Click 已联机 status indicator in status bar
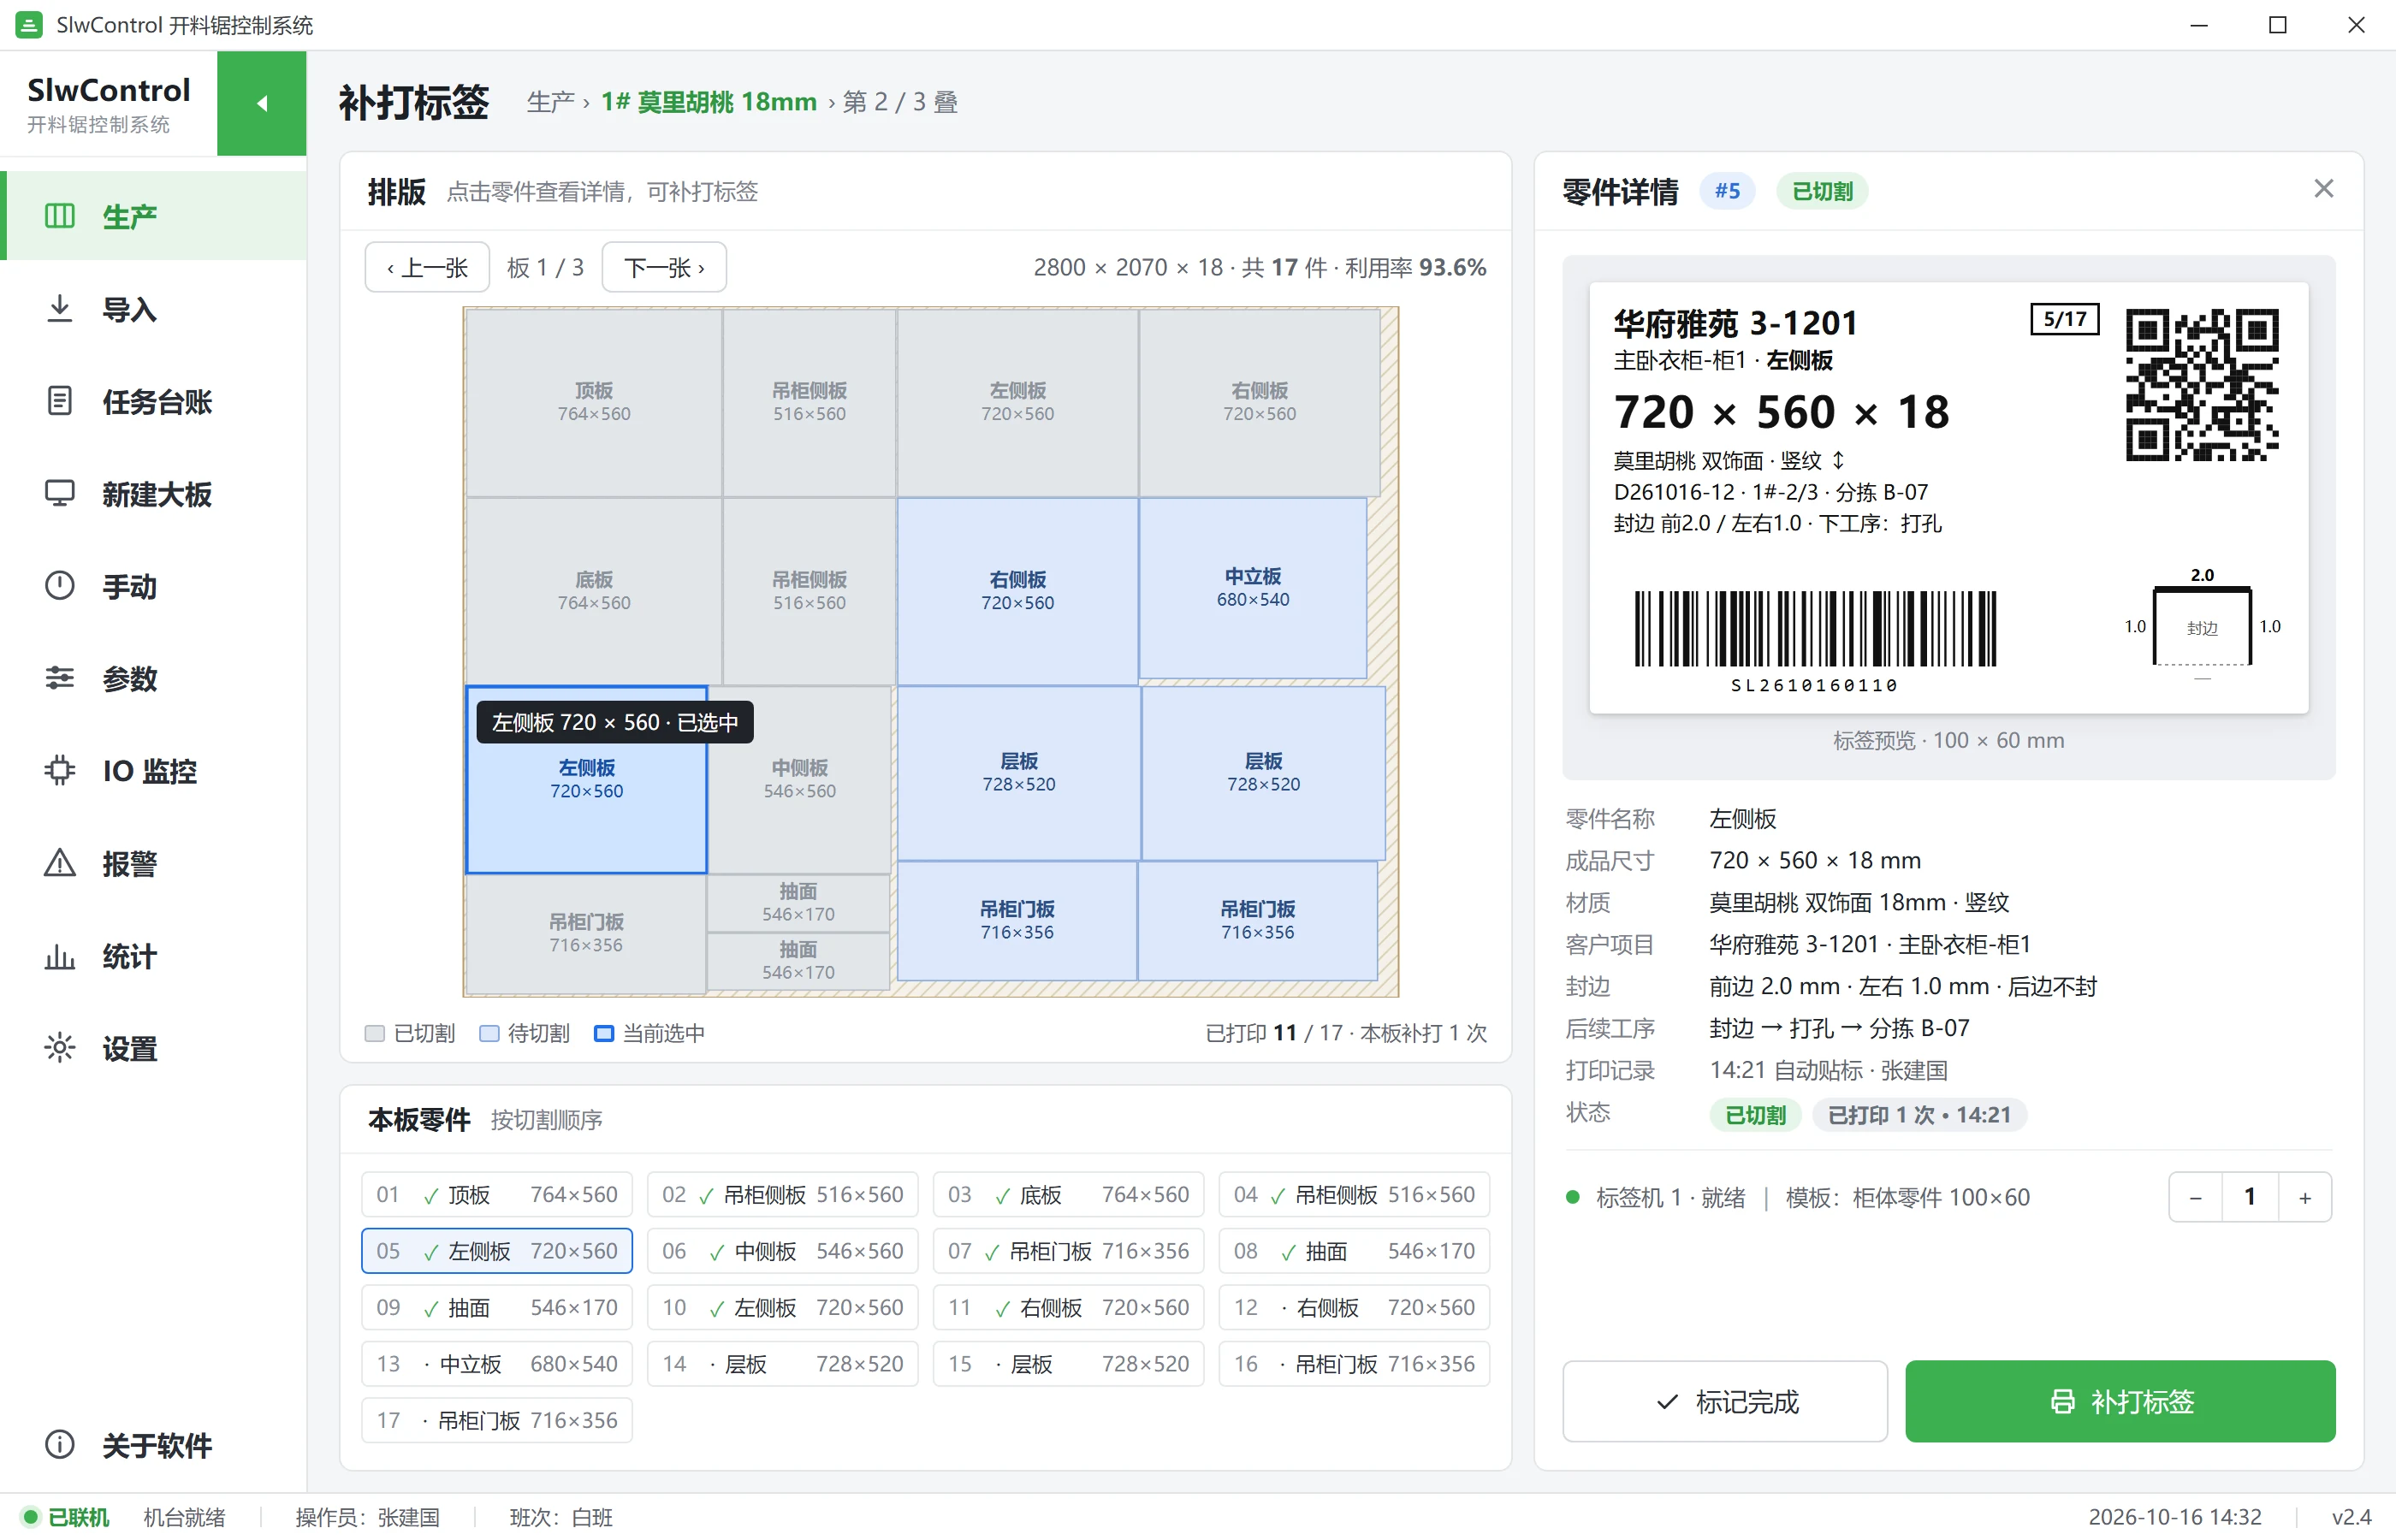The image size is (2396, 1540). pyautogui.click(x=66, y=1516)
